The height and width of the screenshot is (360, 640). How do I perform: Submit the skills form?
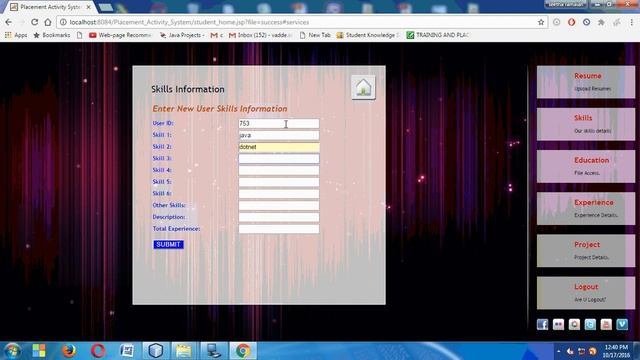(169, 244)
